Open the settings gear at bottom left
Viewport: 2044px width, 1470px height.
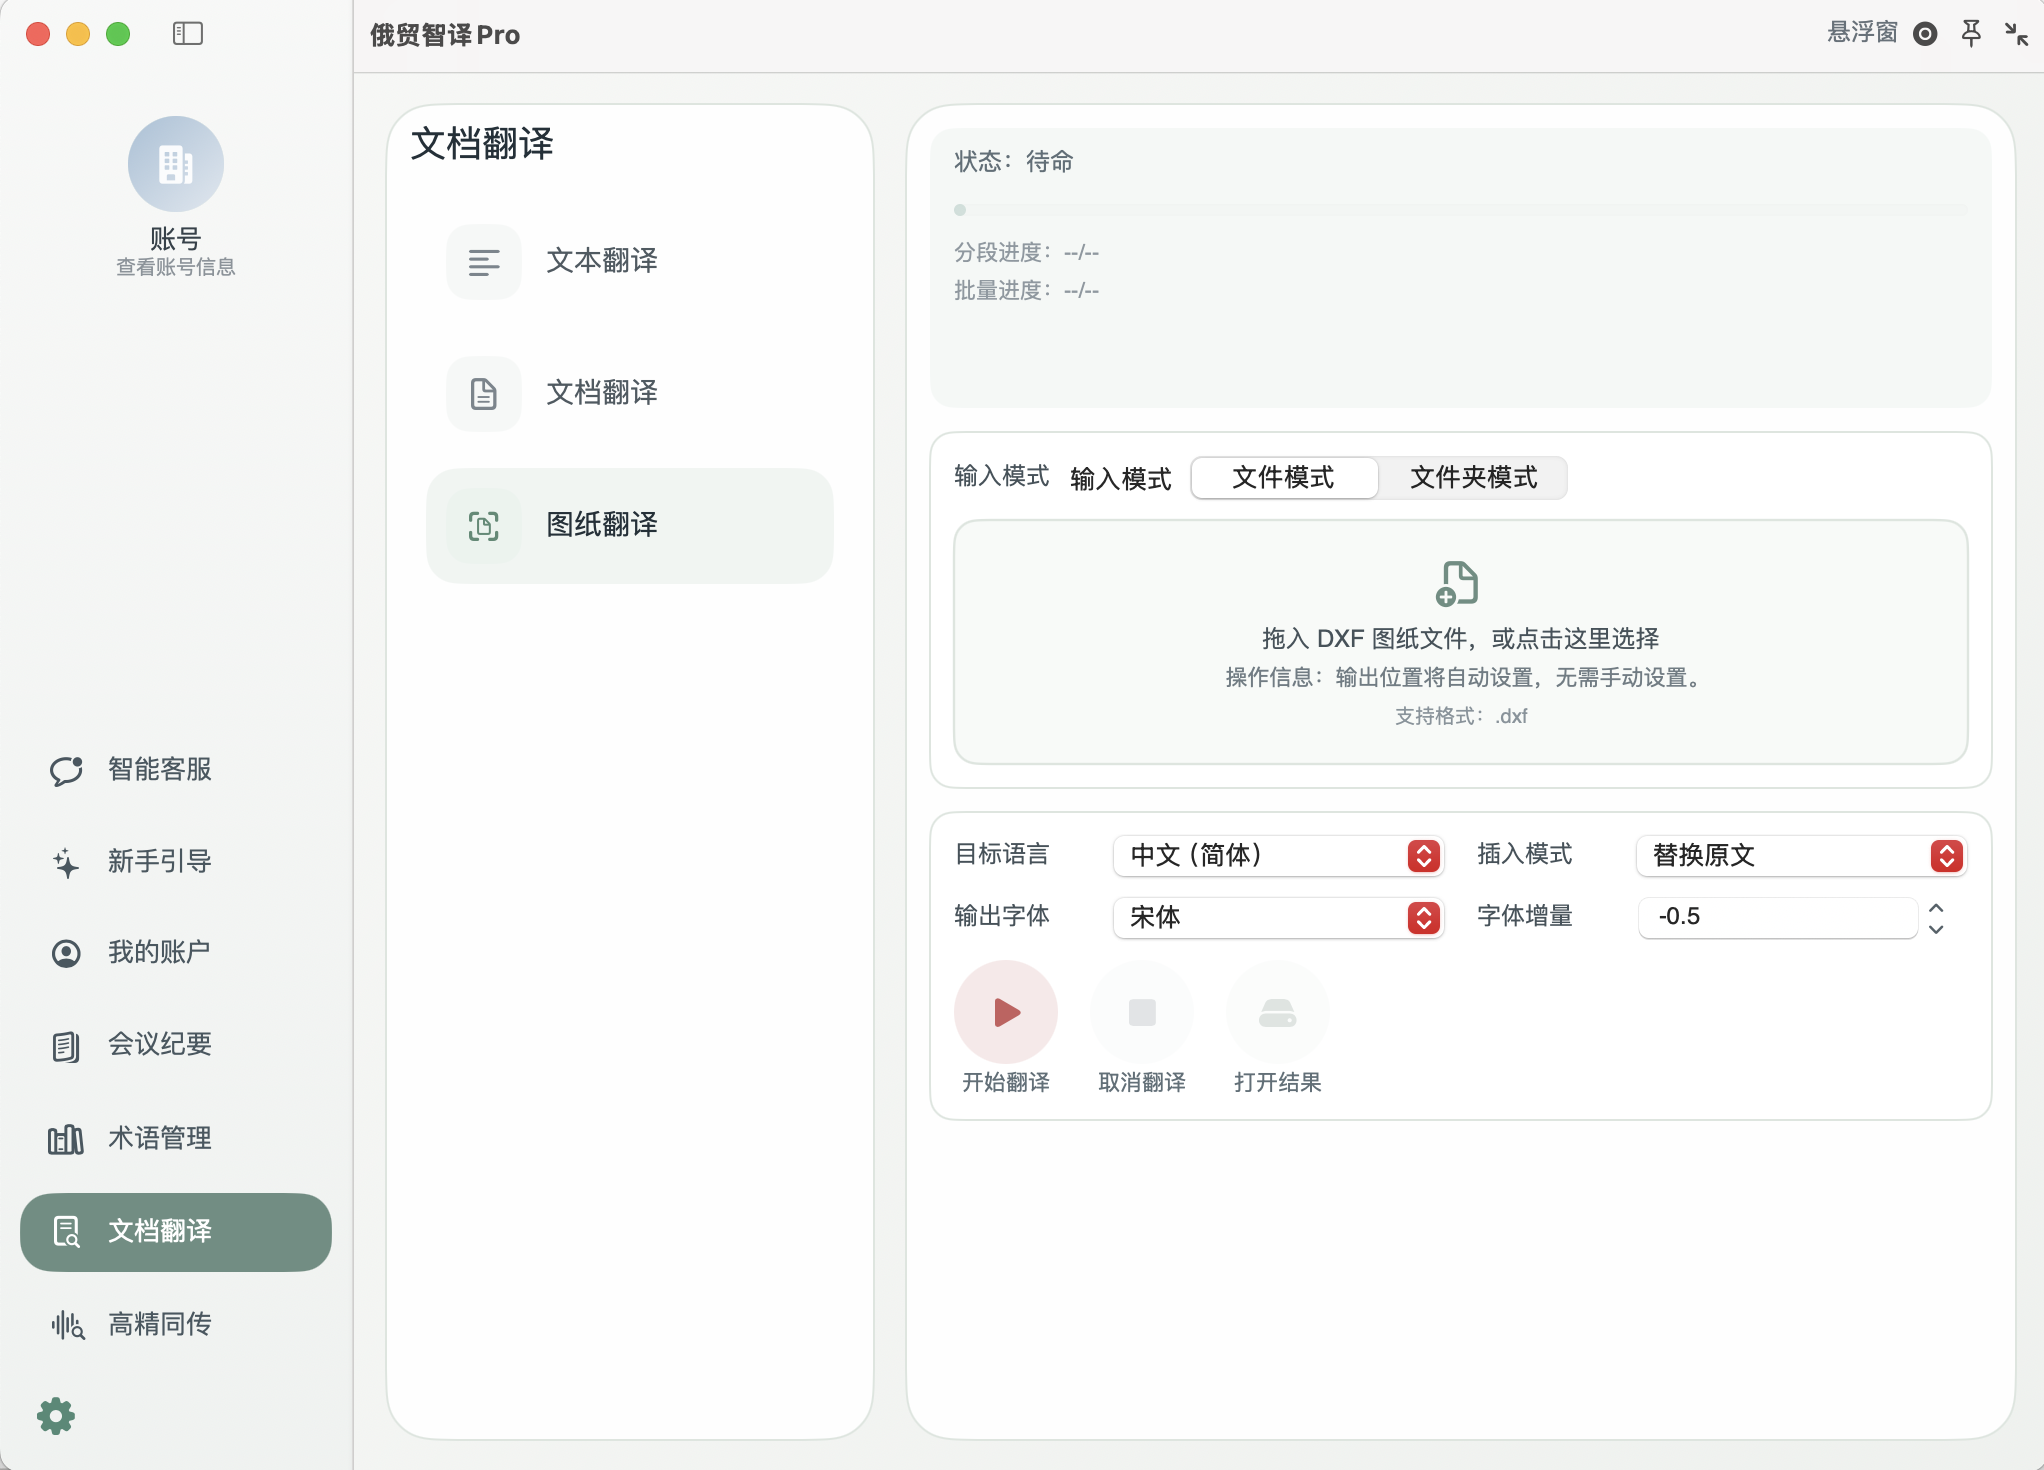[x=55, y=1415]
